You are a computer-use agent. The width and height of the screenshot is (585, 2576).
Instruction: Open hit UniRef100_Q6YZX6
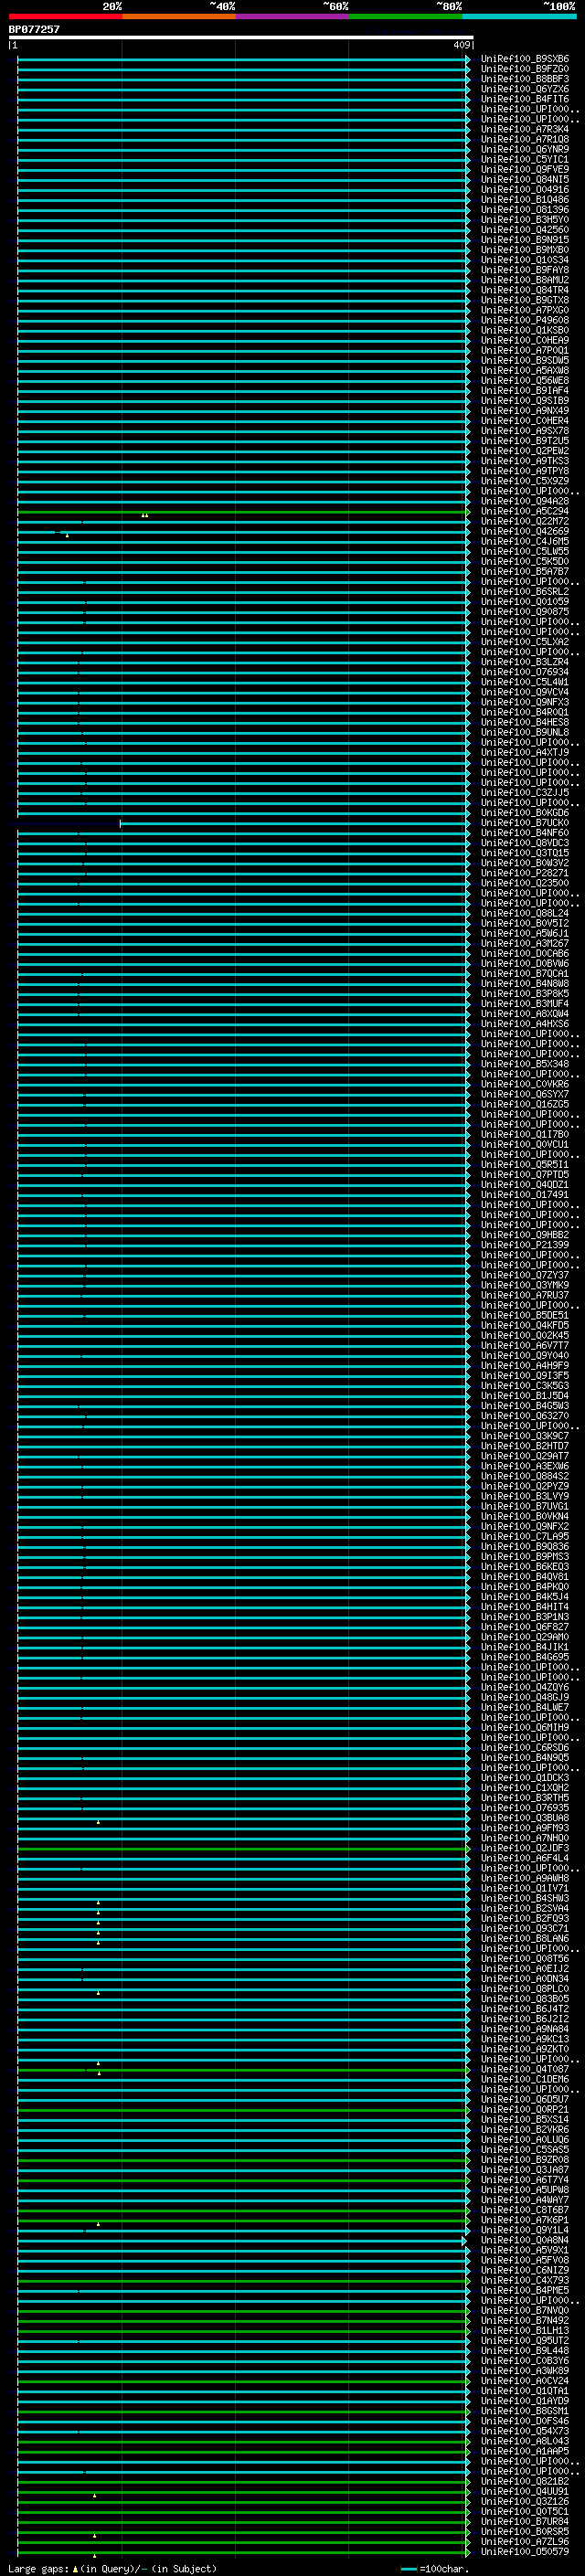click(524, 89)
